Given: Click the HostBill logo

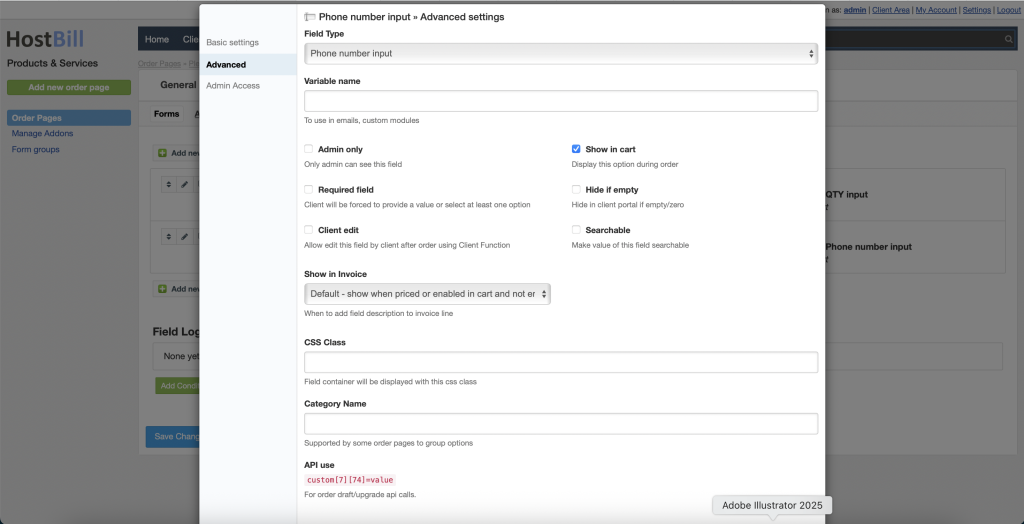Looking at the screenshot, I should click(45, 39).
